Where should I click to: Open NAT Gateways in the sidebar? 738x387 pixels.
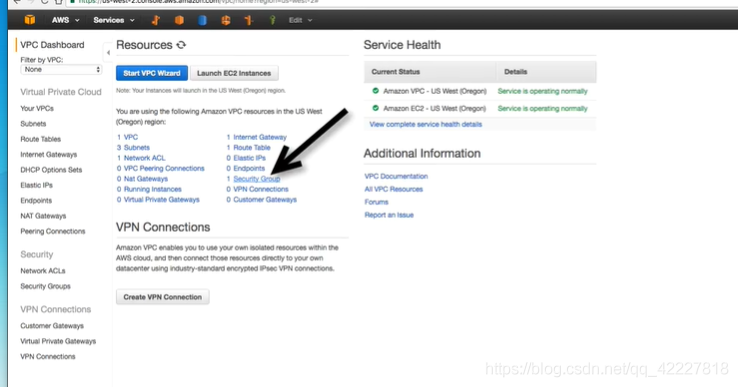43,216
